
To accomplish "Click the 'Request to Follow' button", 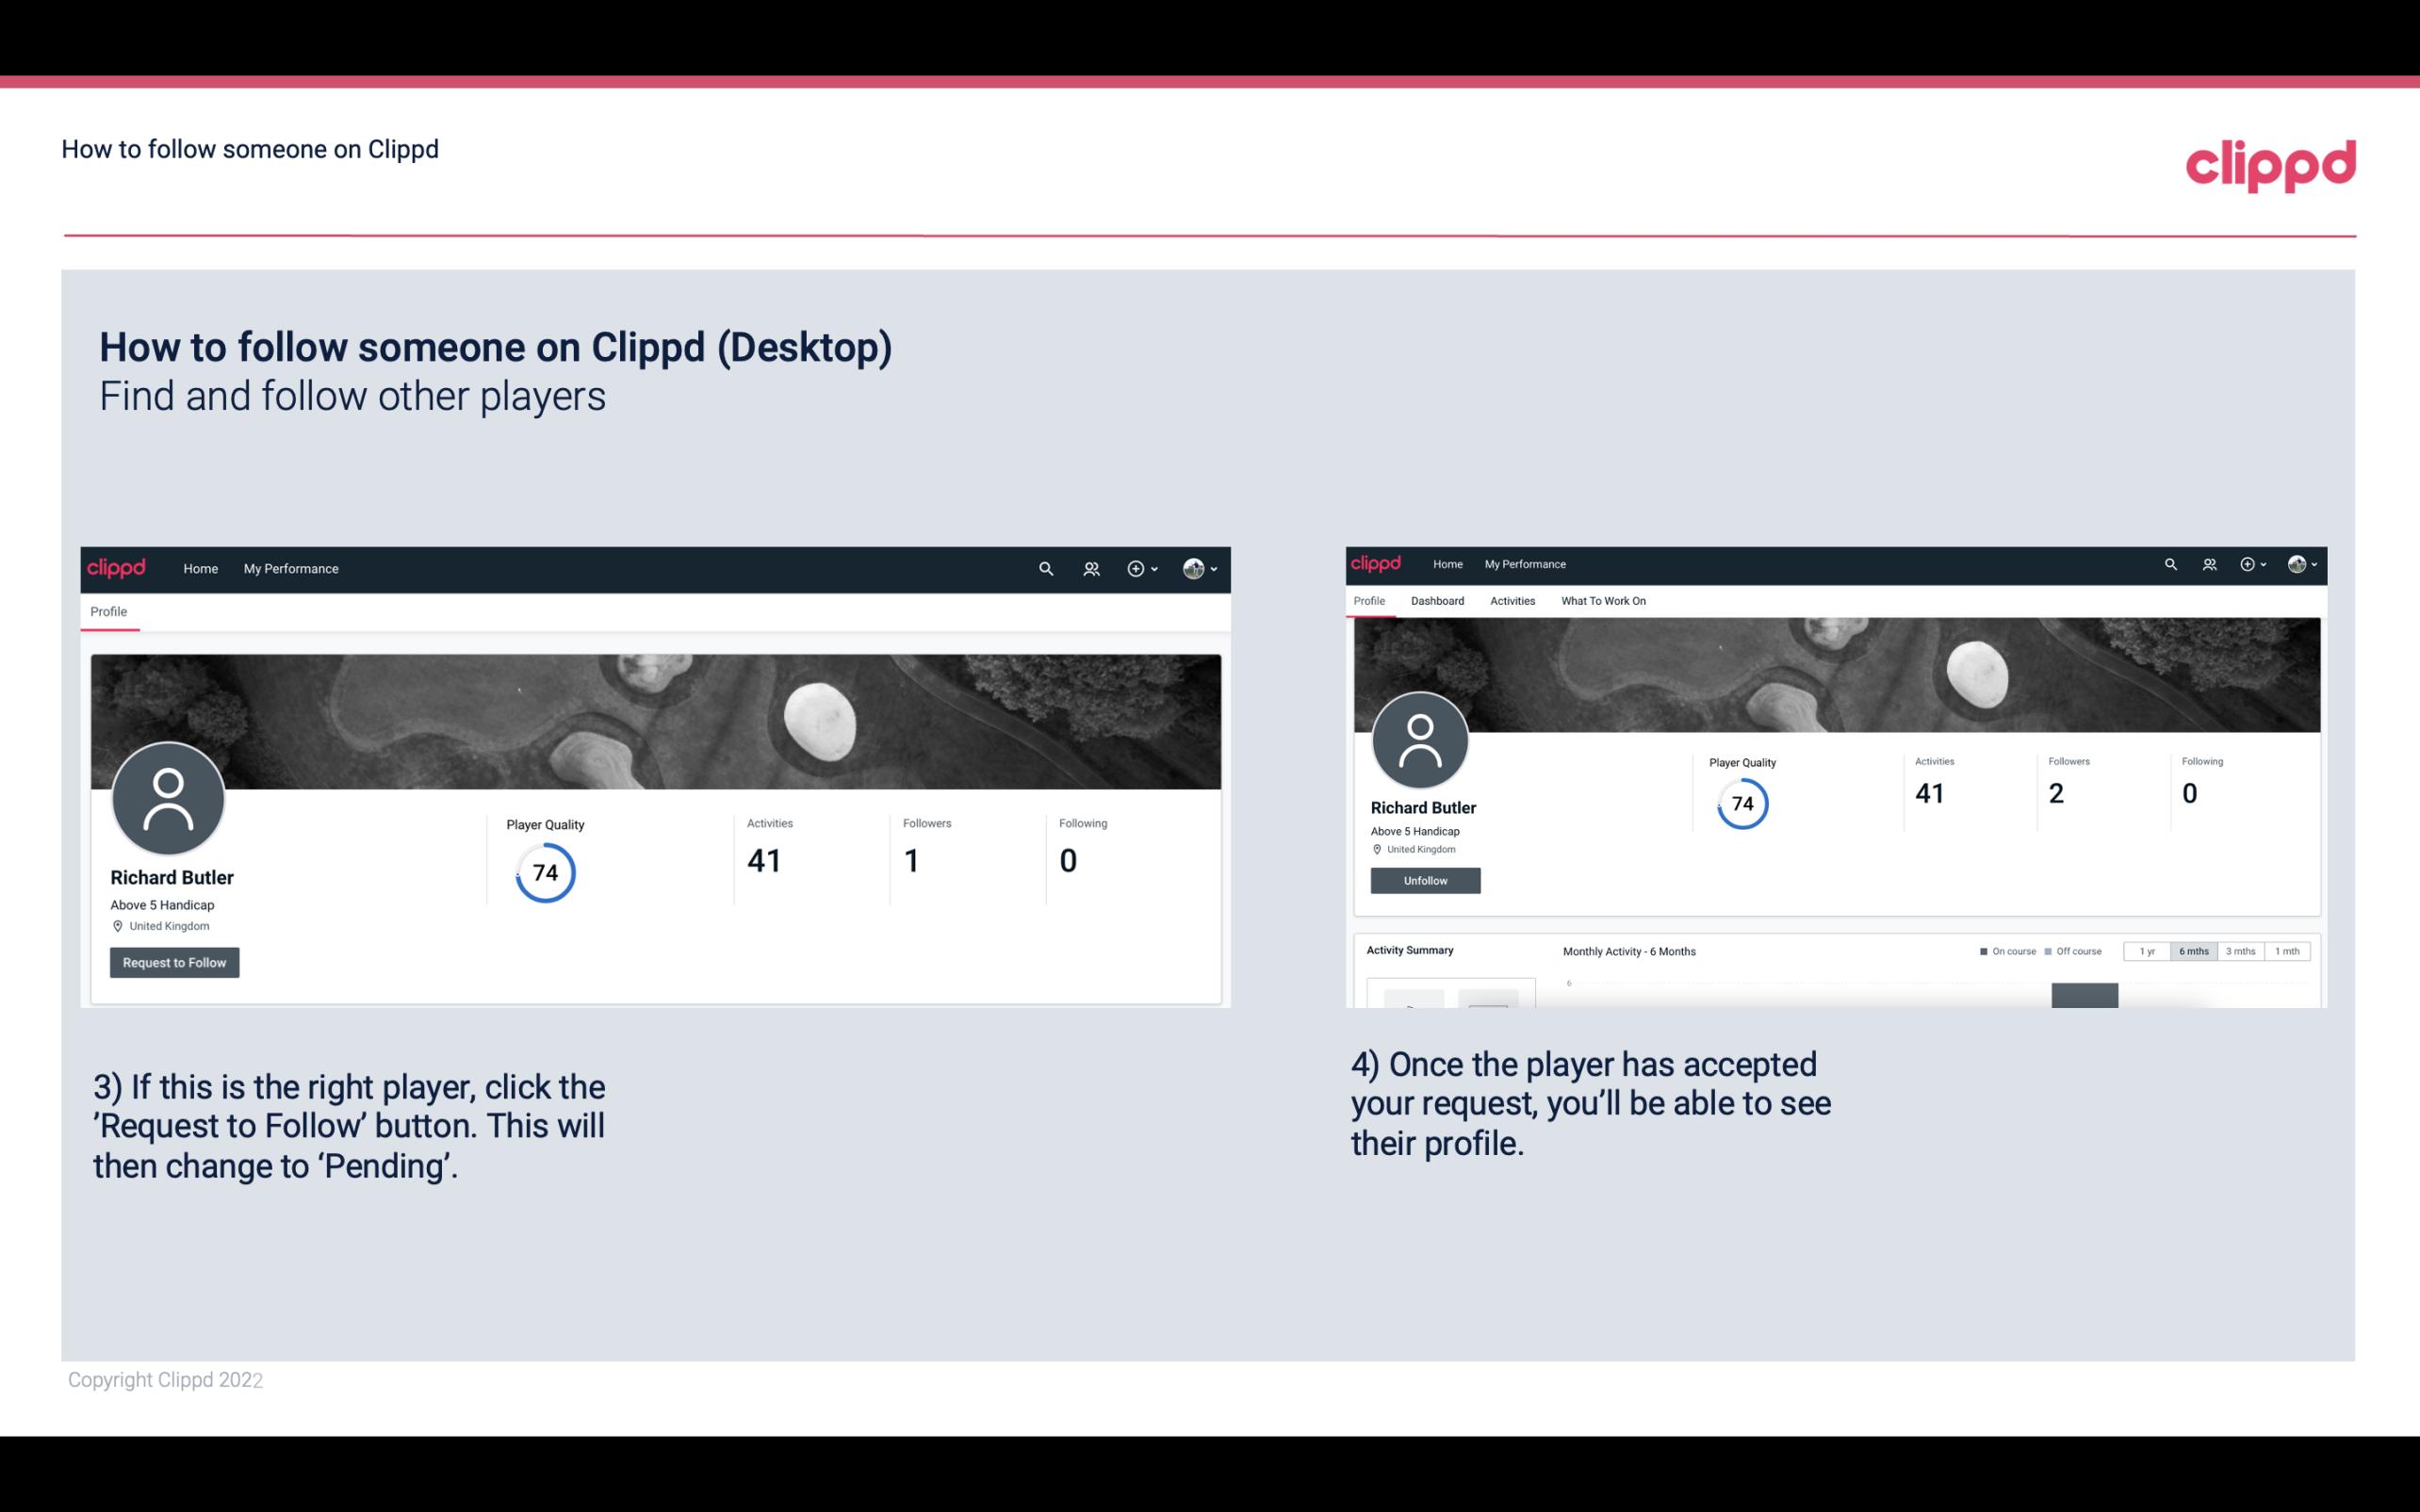I will click(174, 962).
